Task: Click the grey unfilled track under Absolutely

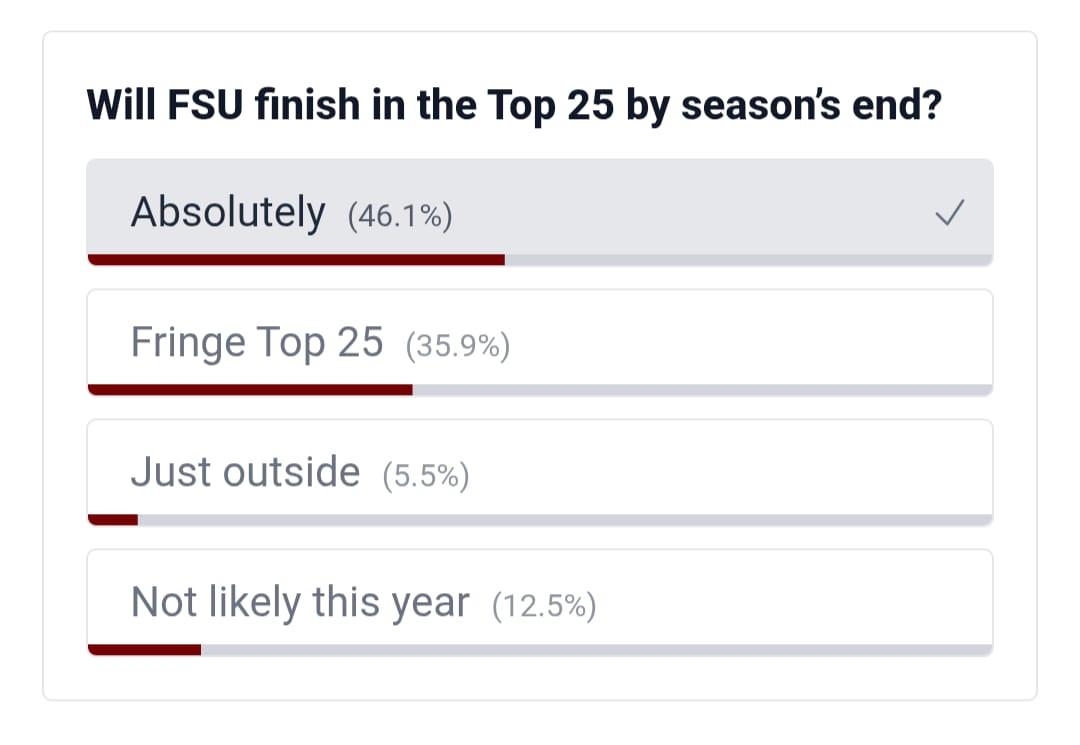Action: coord(749,260)
